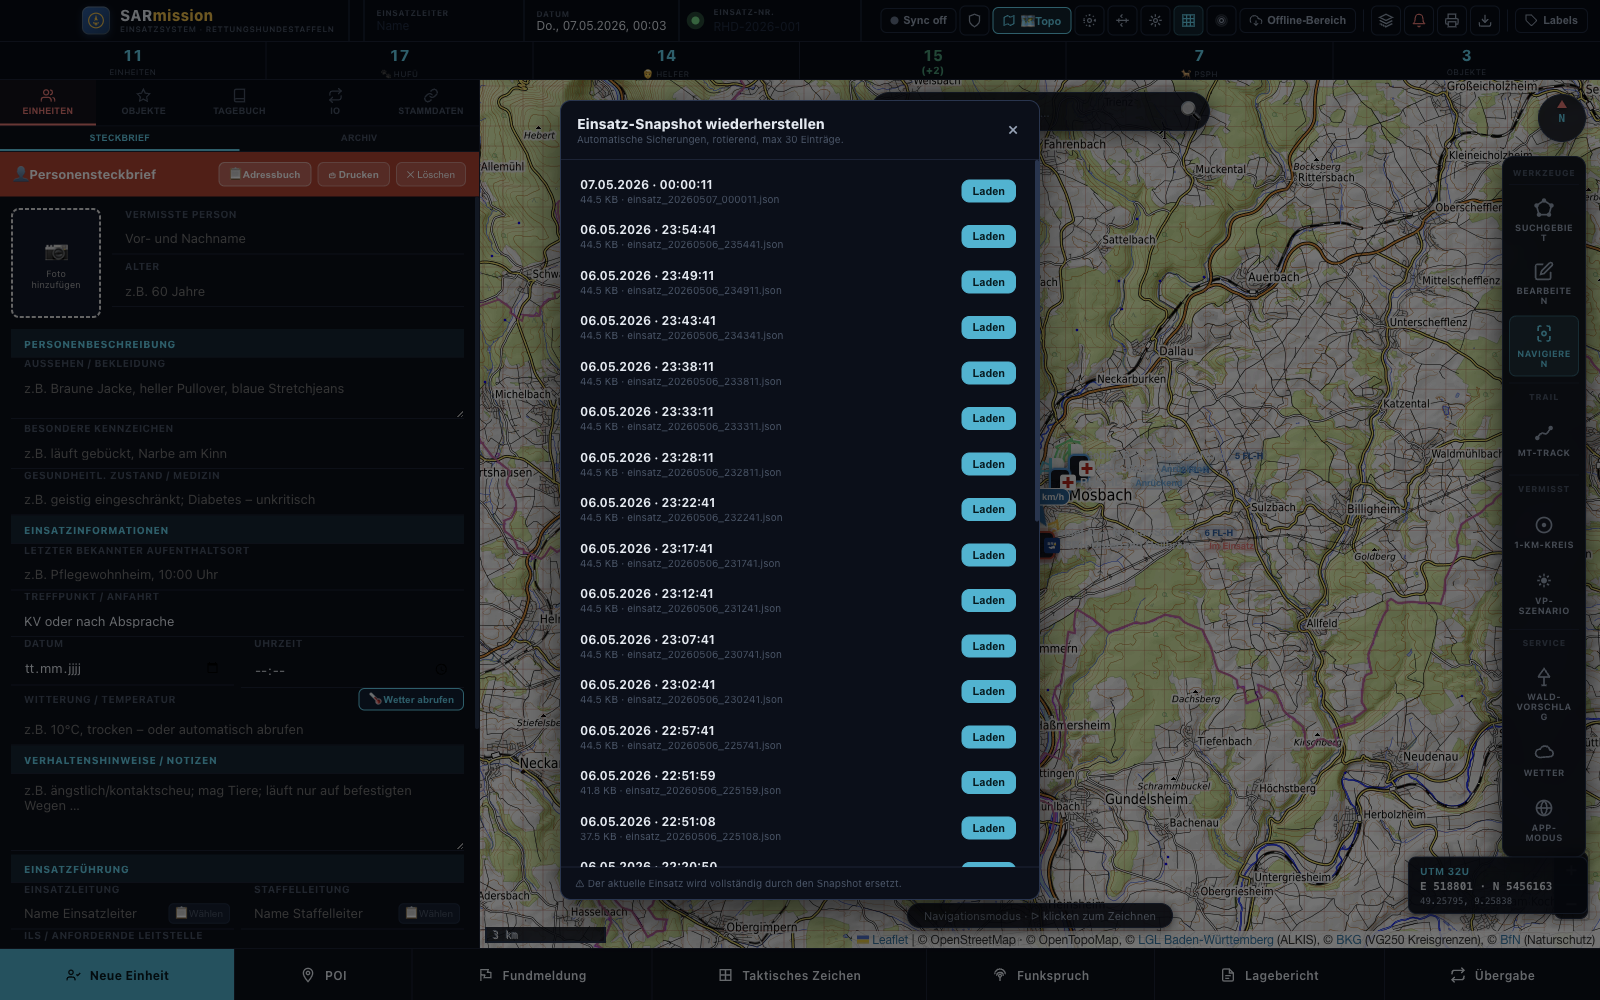
Task: Click the printer icon in top toolbar
Action: pyautogui.click(x=1452, y=20)
